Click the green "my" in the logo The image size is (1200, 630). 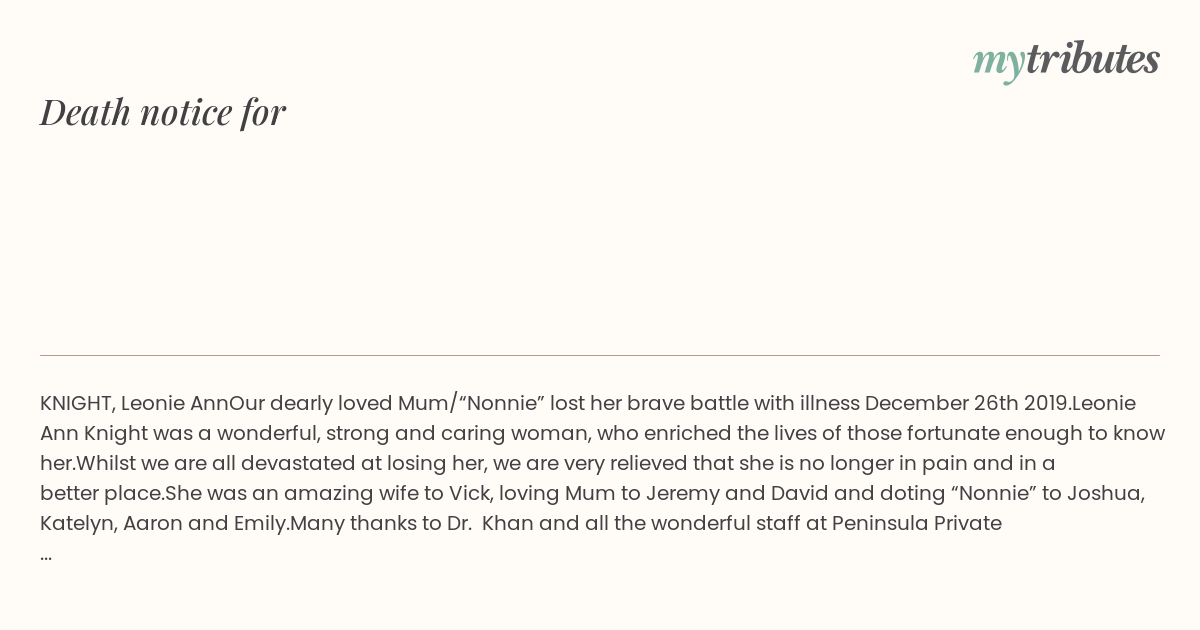(x=999, y=64)
